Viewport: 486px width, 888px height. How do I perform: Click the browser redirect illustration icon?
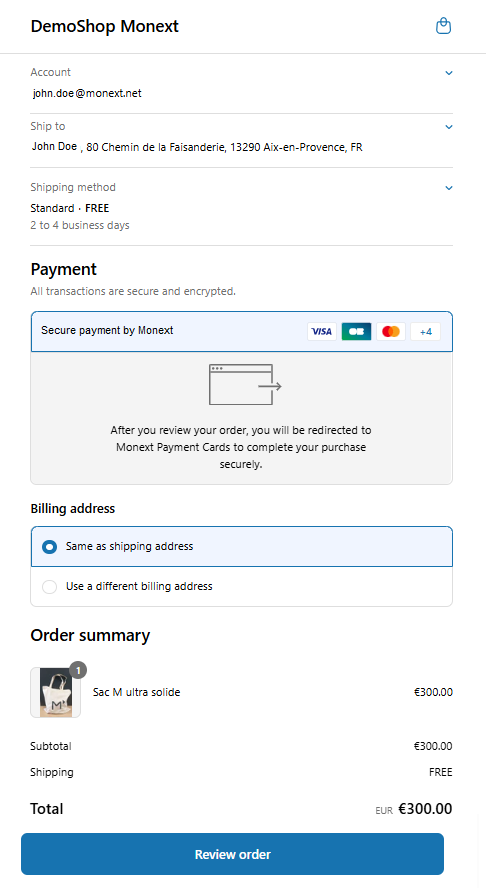(245, 385)
